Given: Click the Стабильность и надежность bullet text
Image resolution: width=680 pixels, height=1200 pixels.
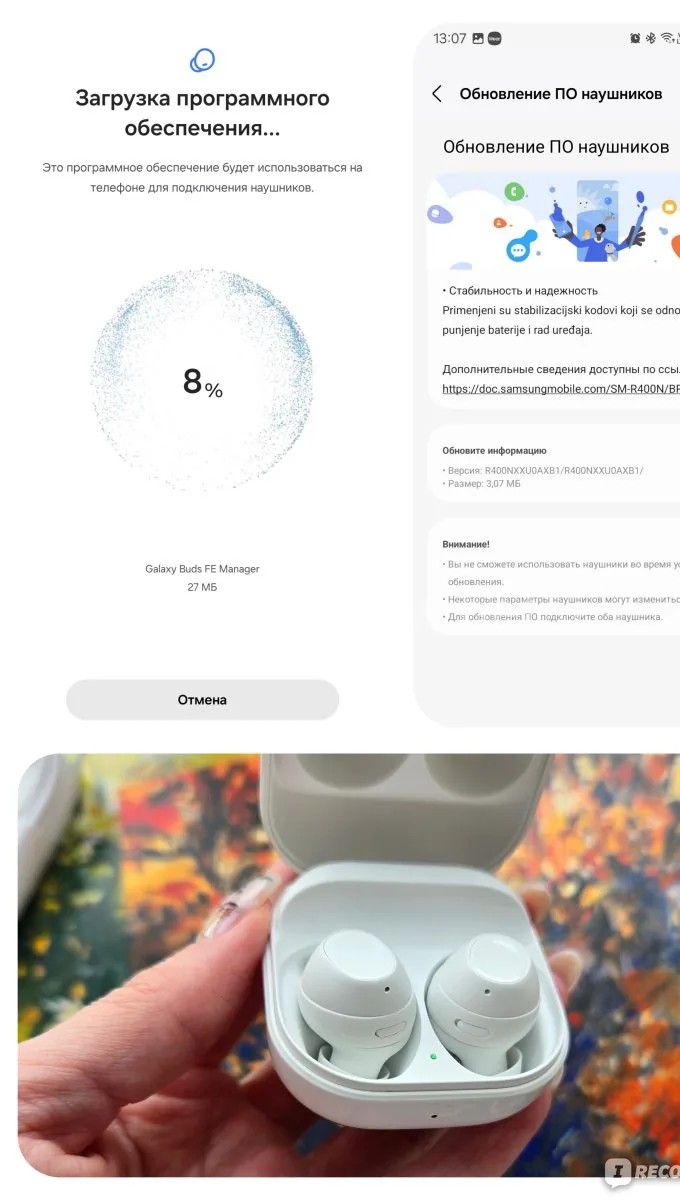Looking at the screenshot, I should click(x=520, y=291).
